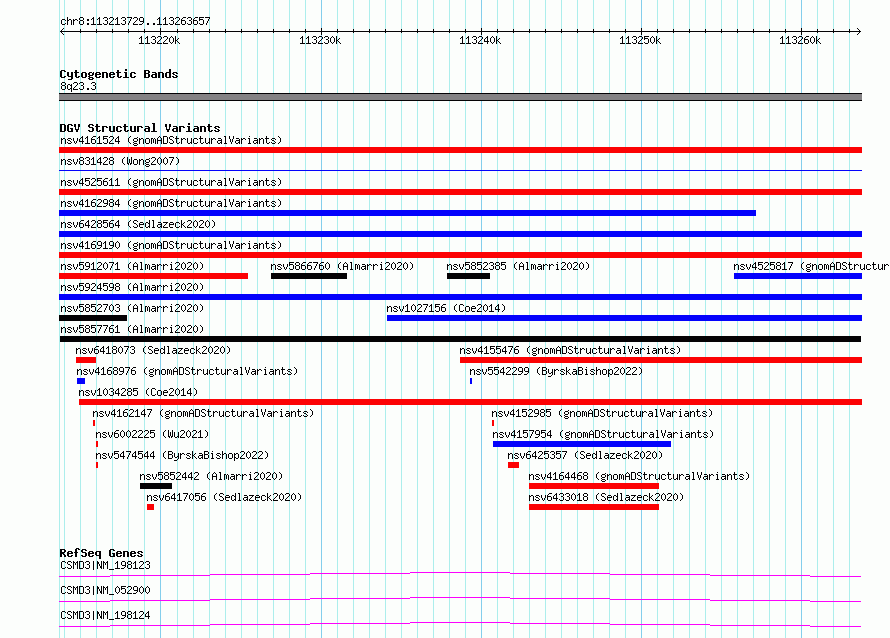Select the red bar of nsv6433018
Viewport: 890px width, 638px height.
coord(594,507)
